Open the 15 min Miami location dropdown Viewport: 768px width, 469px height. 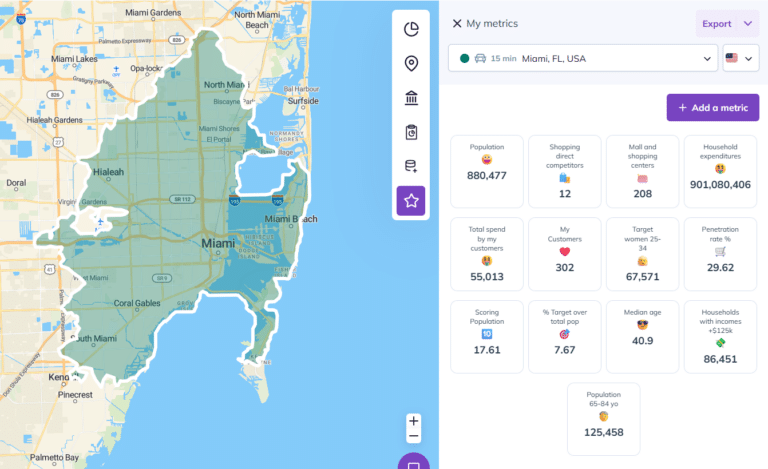pyautogui.click(x=583, y=58)
